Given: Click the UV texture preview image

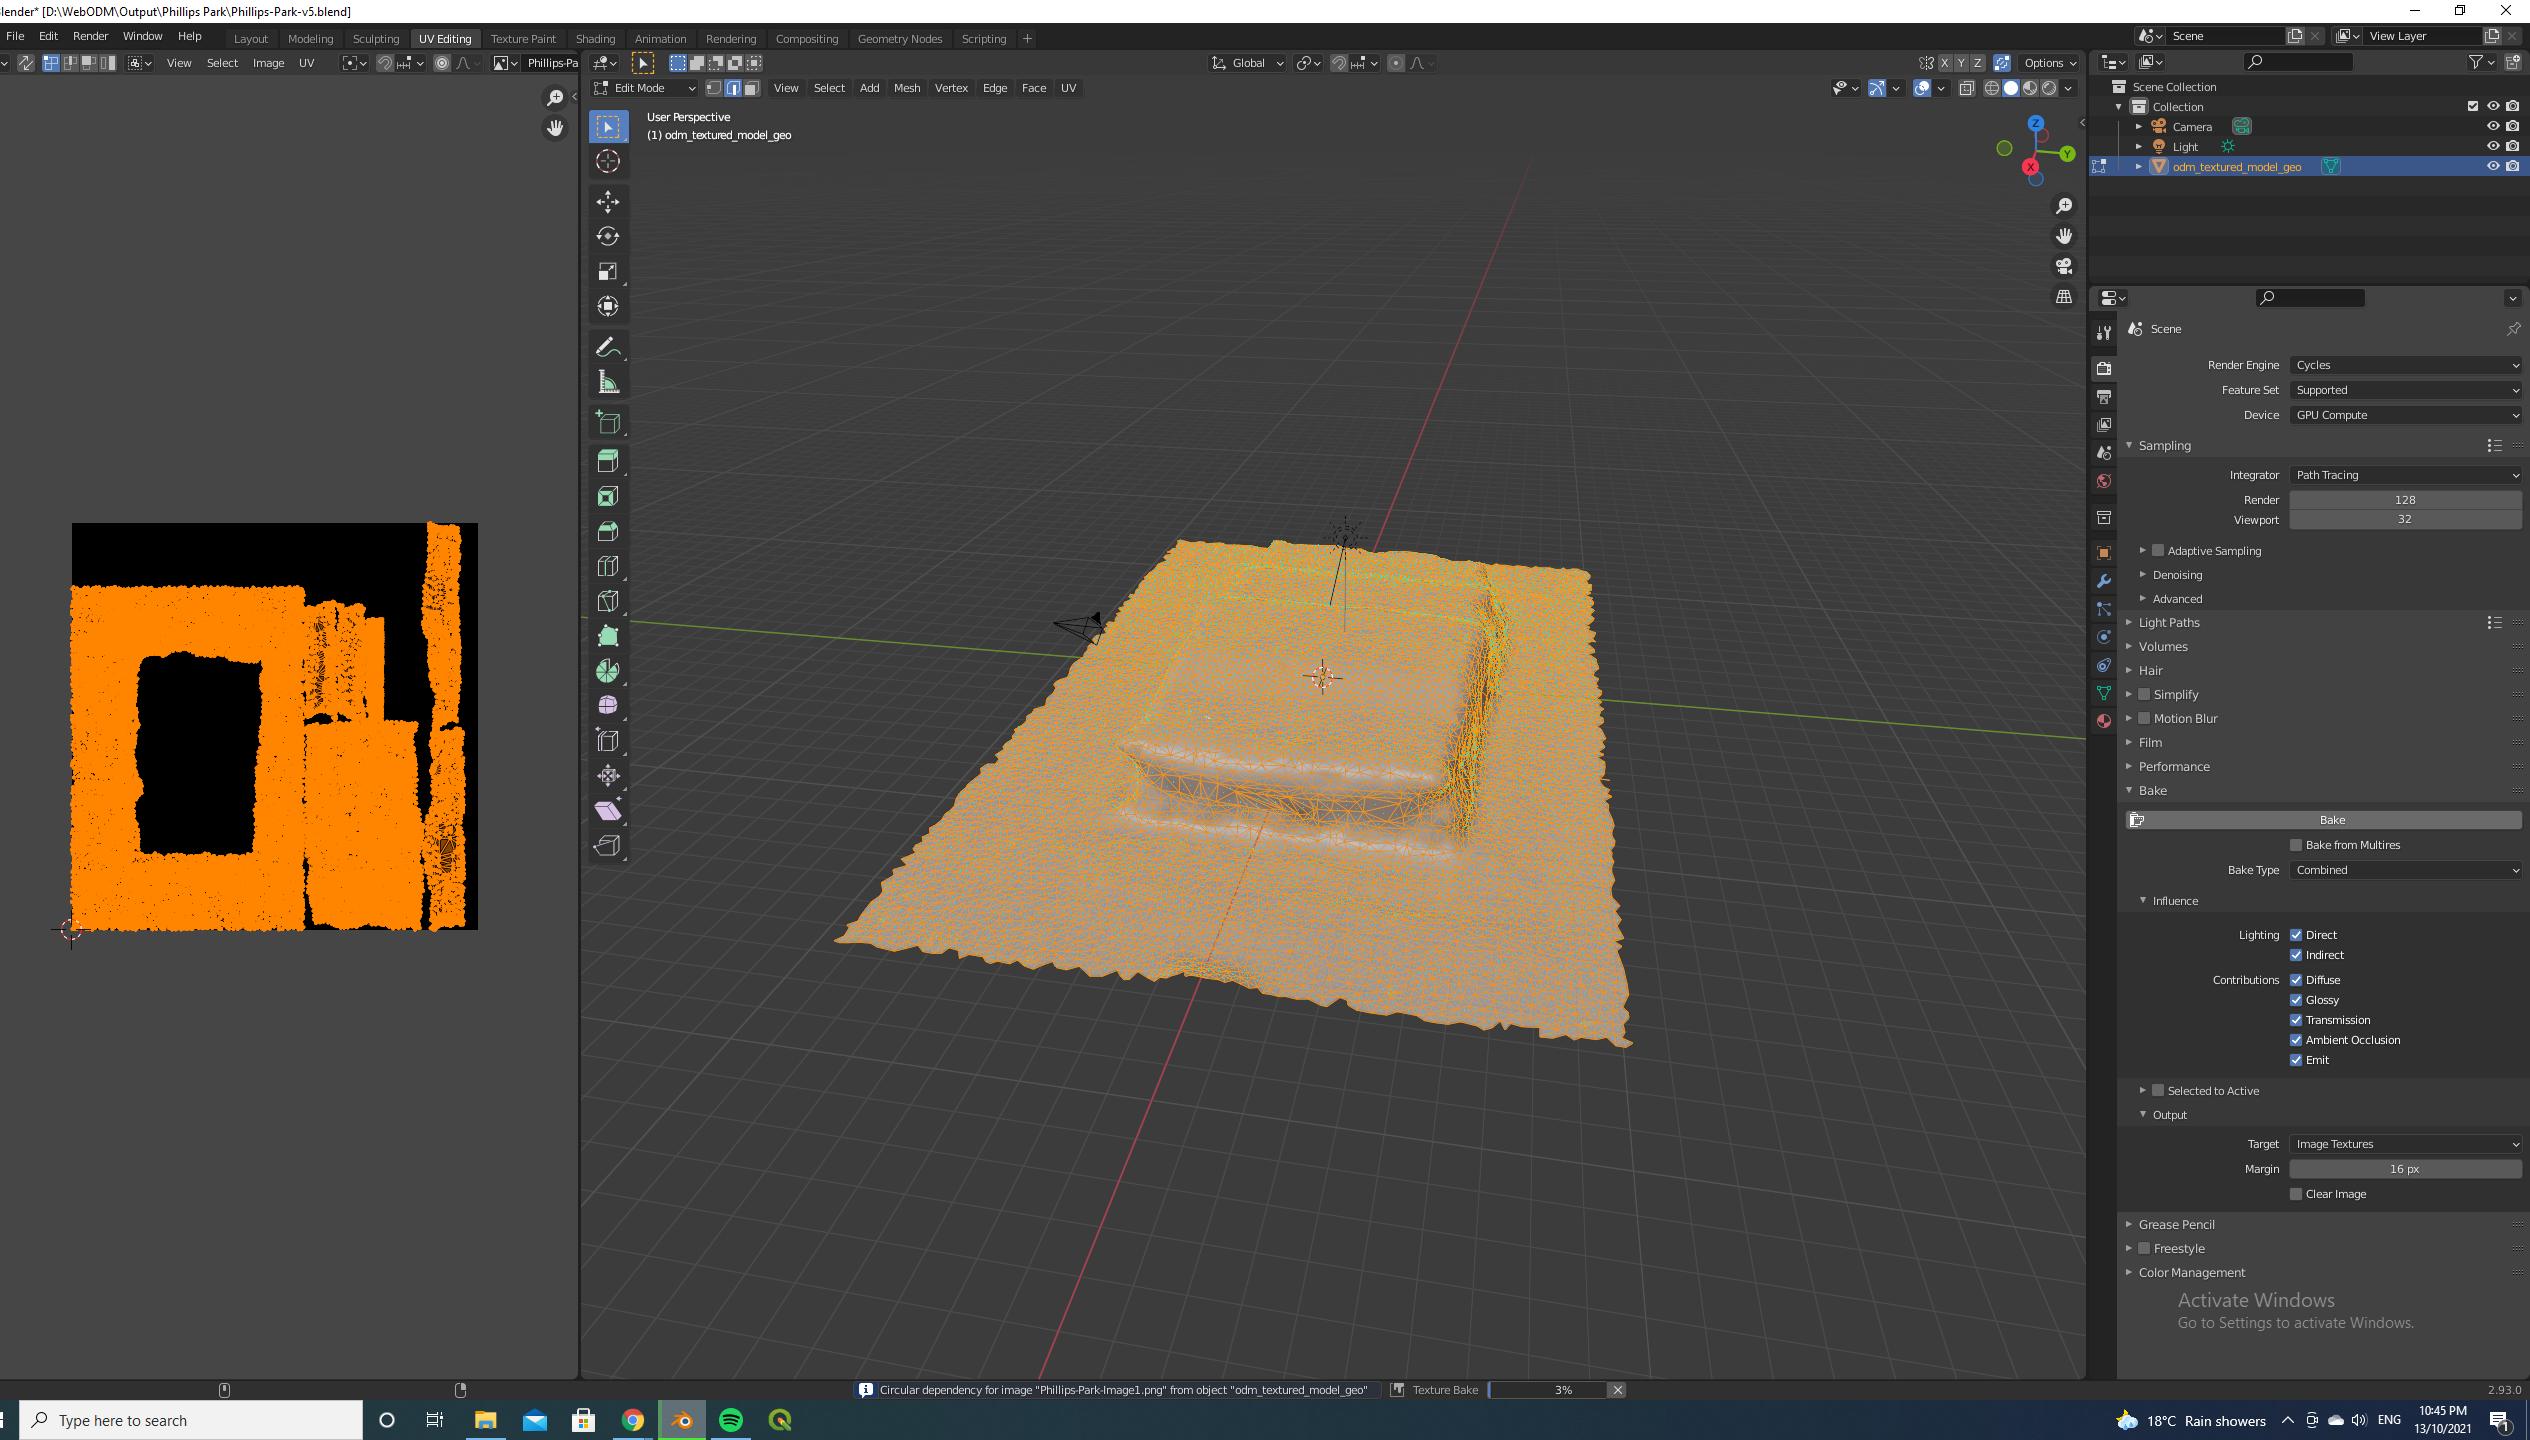Looking at the screenshot, I should (275, 726).
